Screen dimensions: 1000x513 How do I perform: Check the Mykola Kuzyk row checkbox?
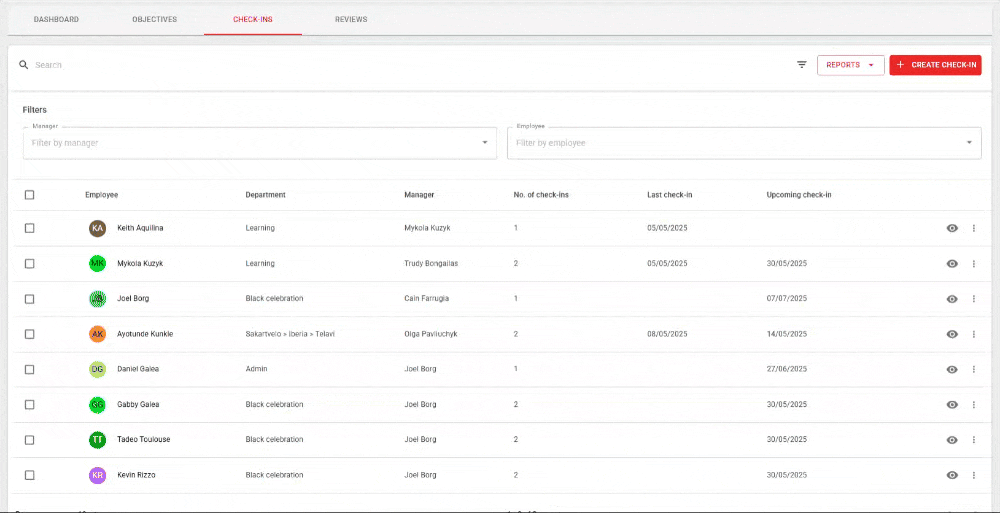tap(29, 264)
